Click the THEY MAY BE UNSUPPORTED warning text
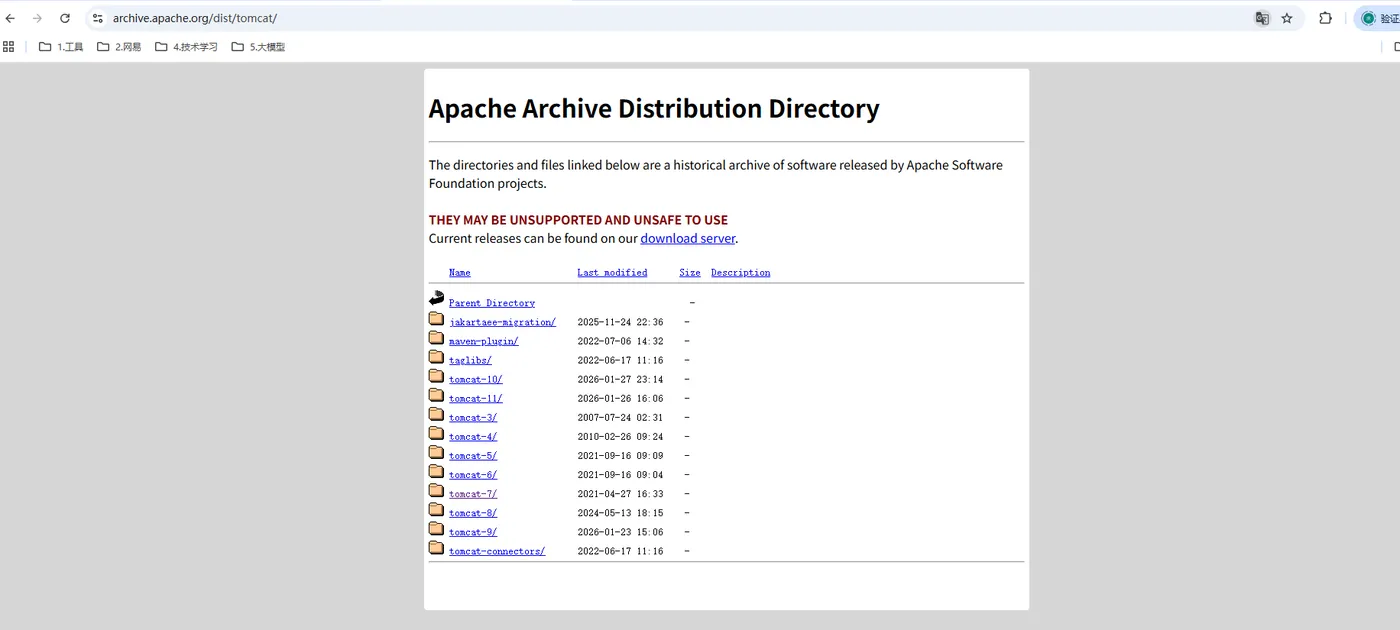Screen dimensions: 1400x630 point(578,220)
